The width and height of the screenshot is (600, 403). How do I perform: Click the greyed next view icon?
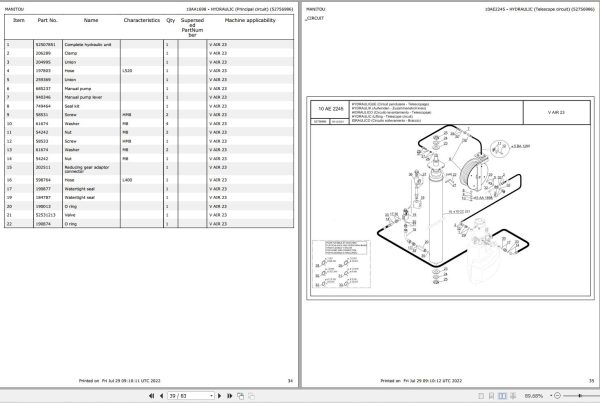tap(251, 396)
